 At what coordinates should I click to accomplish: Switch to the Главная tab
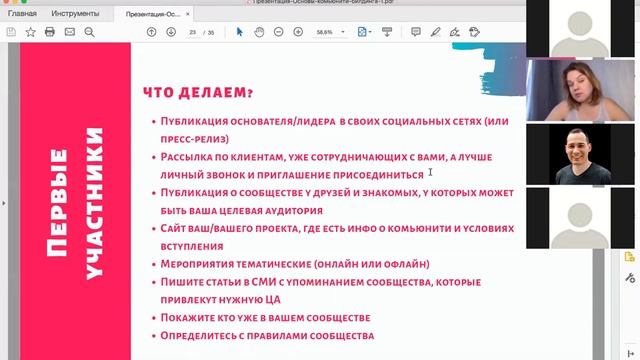pyautogui.click(x=22, y=13)
